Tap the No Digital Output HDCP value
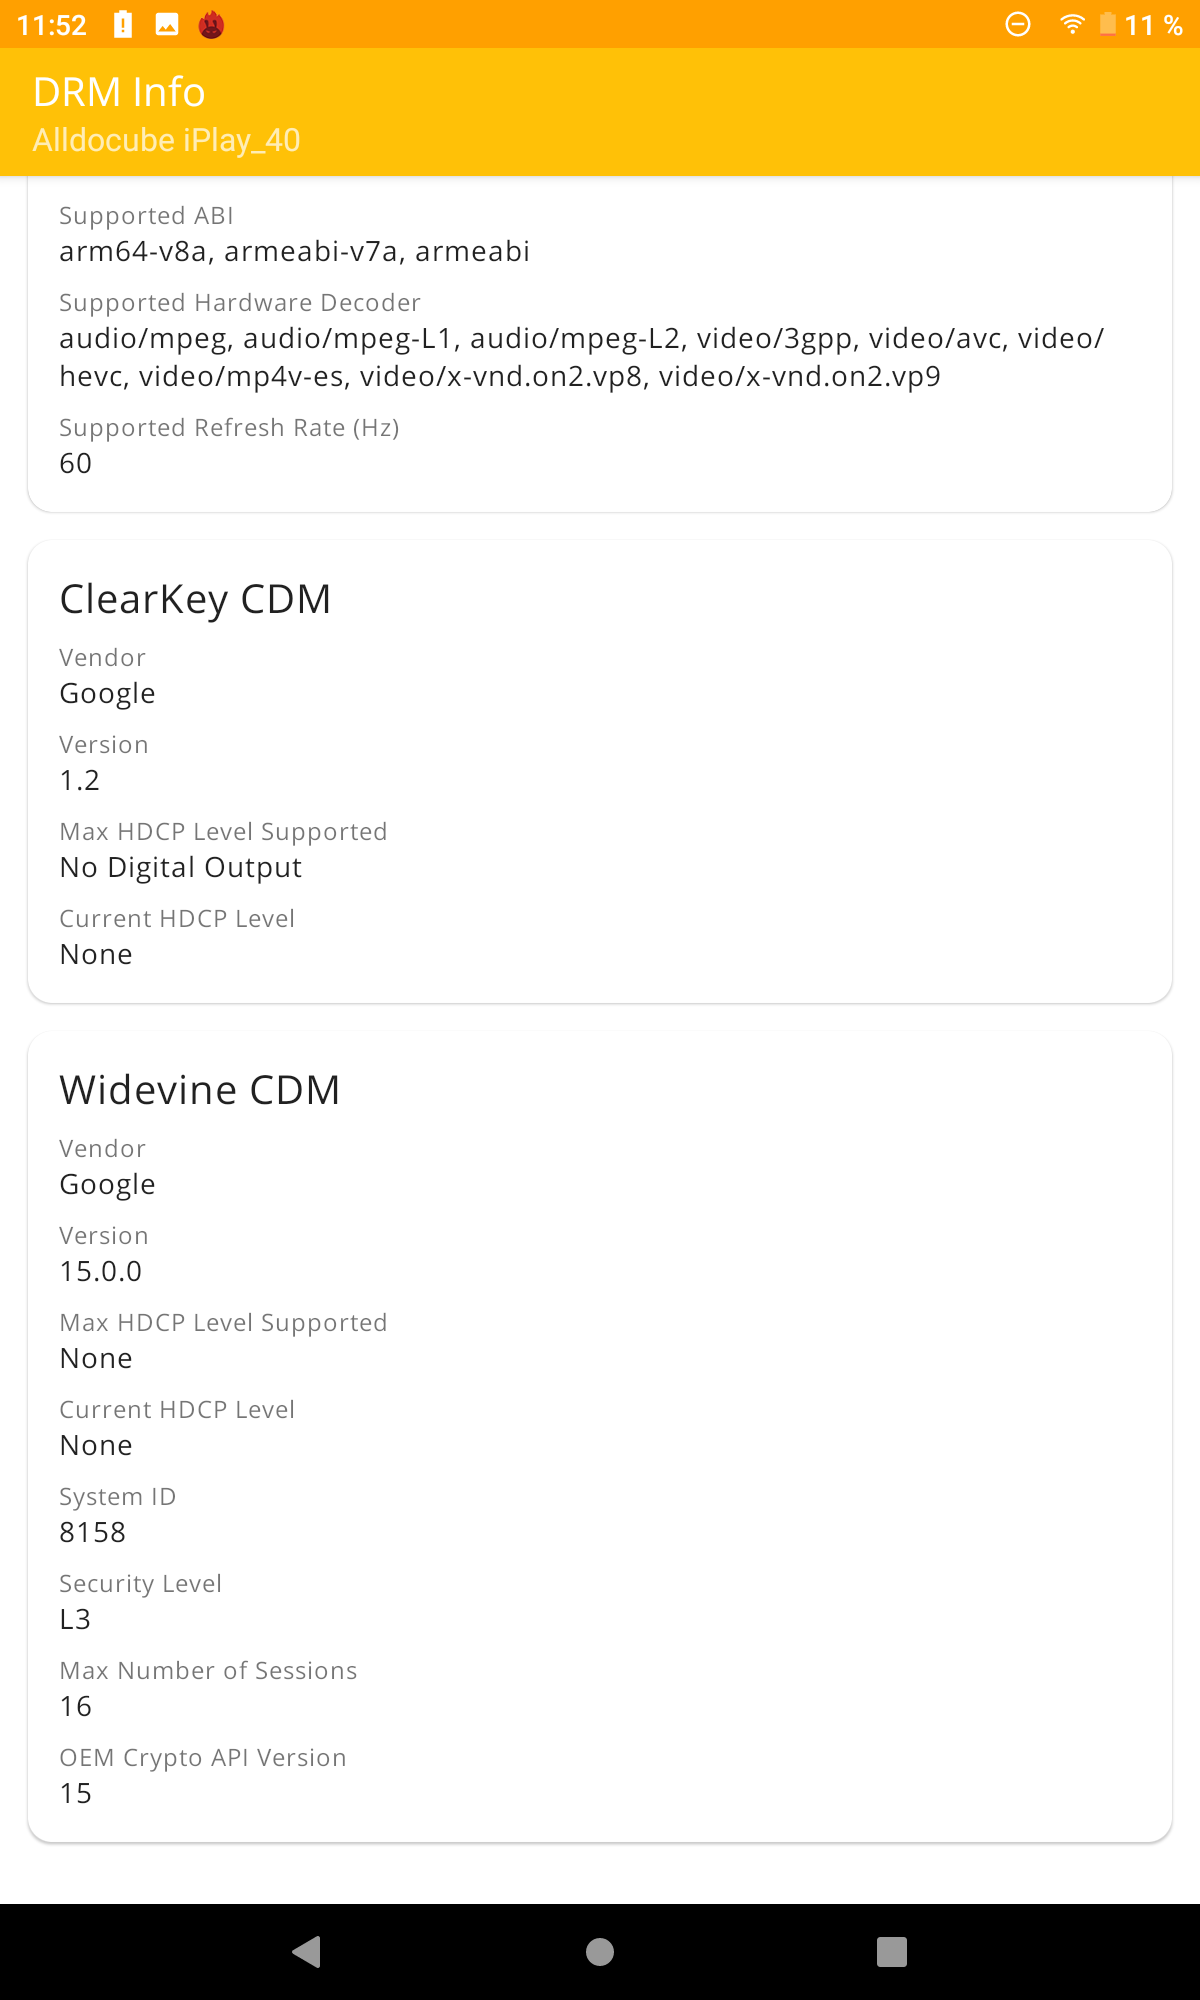Image resolution: width=1200 pixels, height=2000 pixels. (x=181, y=867)
